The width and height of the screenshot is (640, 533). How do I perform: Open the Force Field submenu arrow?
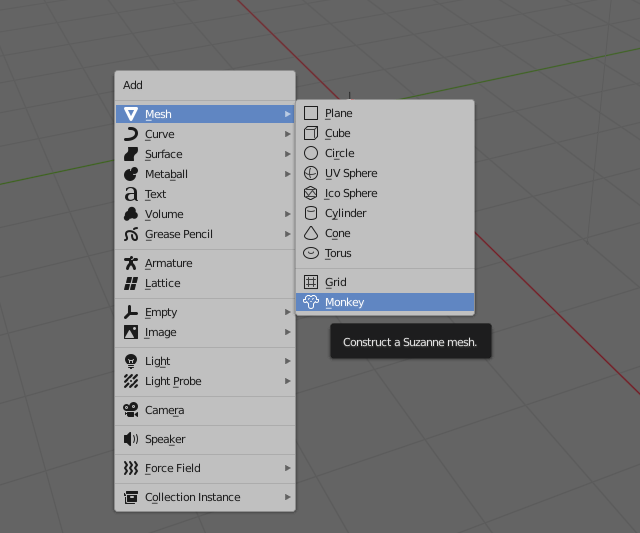click(x=287, y=468)
